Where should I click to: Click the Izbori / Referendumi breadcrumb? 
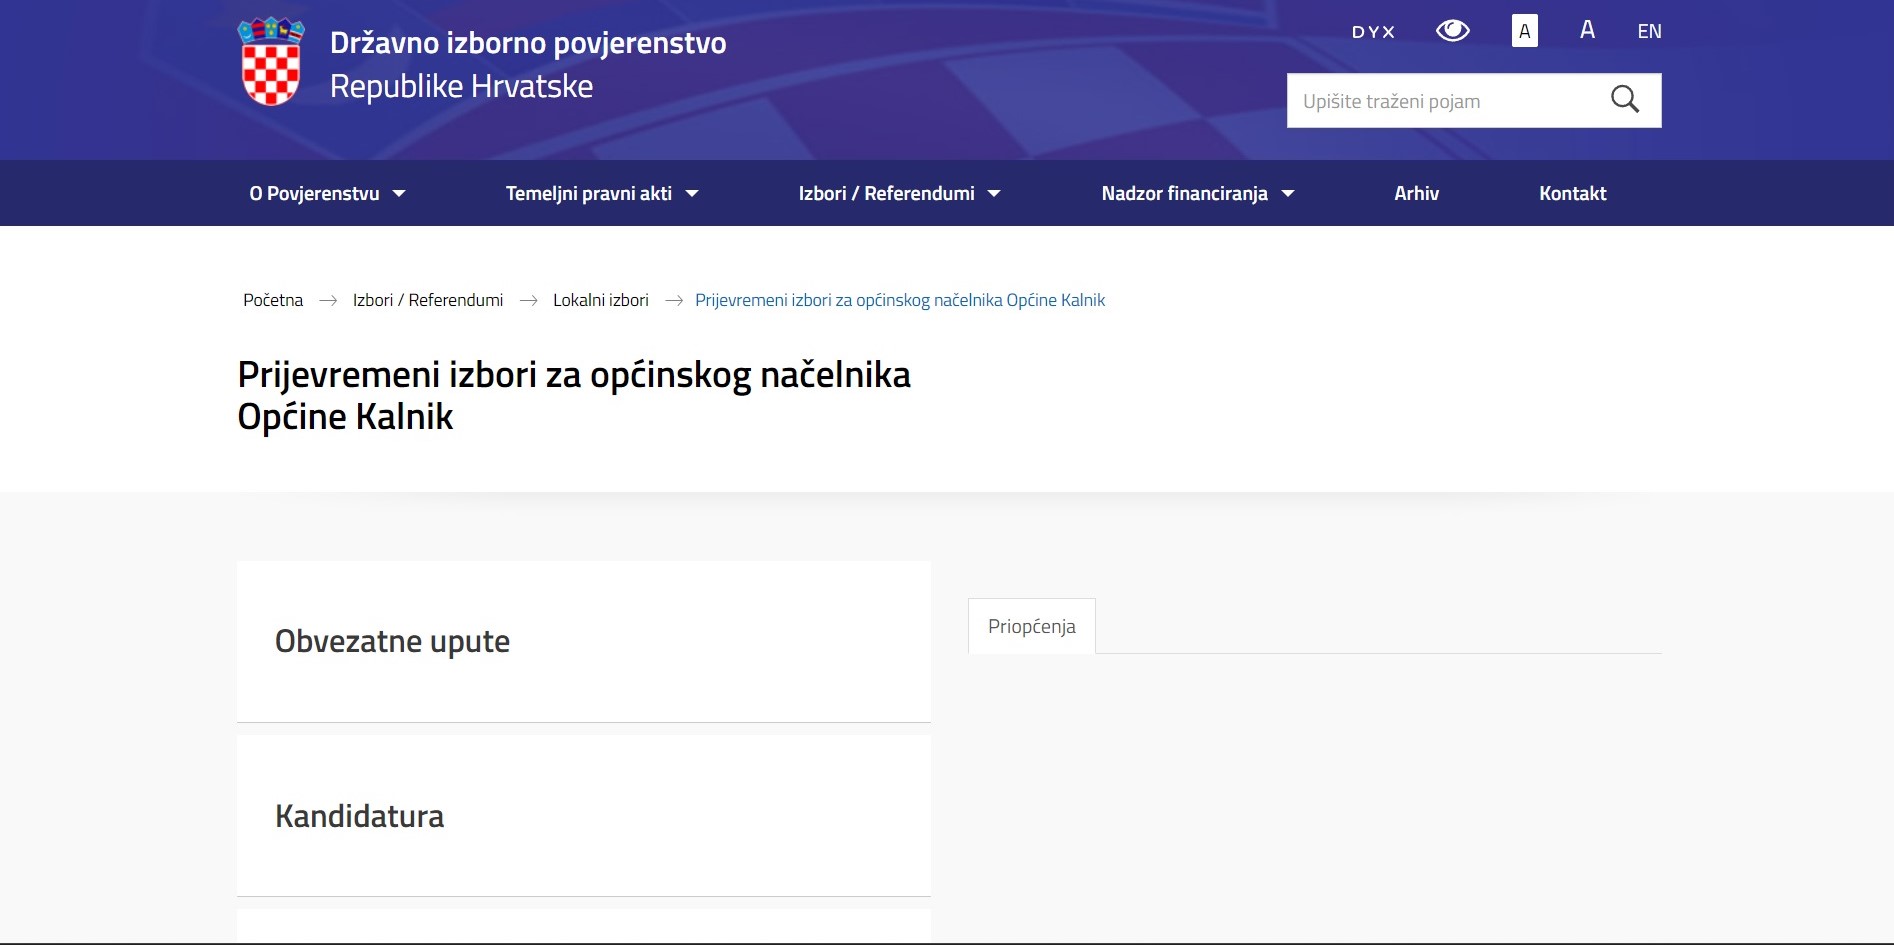click(428, 300)
